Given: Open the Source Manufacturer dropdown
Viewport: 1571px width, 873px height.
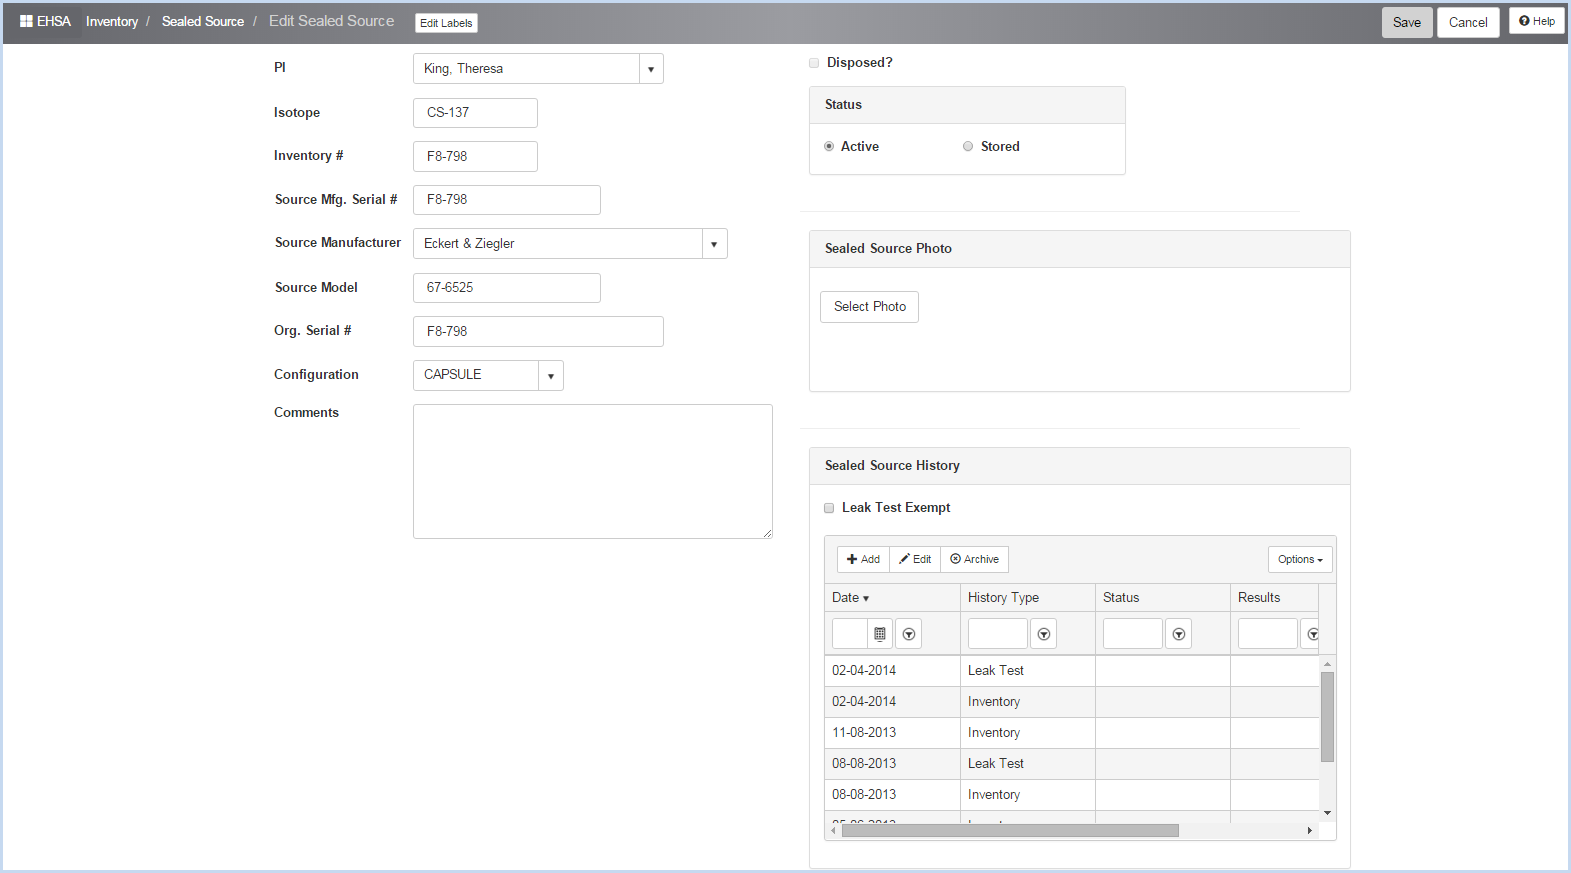Looking at the screenshot, I should click(714, 244).
